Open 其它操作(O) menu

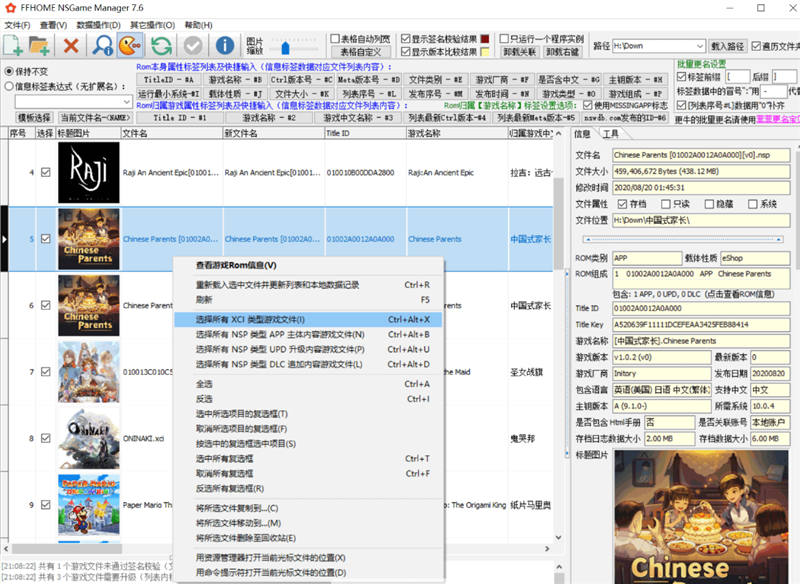[x=153, y=25]
